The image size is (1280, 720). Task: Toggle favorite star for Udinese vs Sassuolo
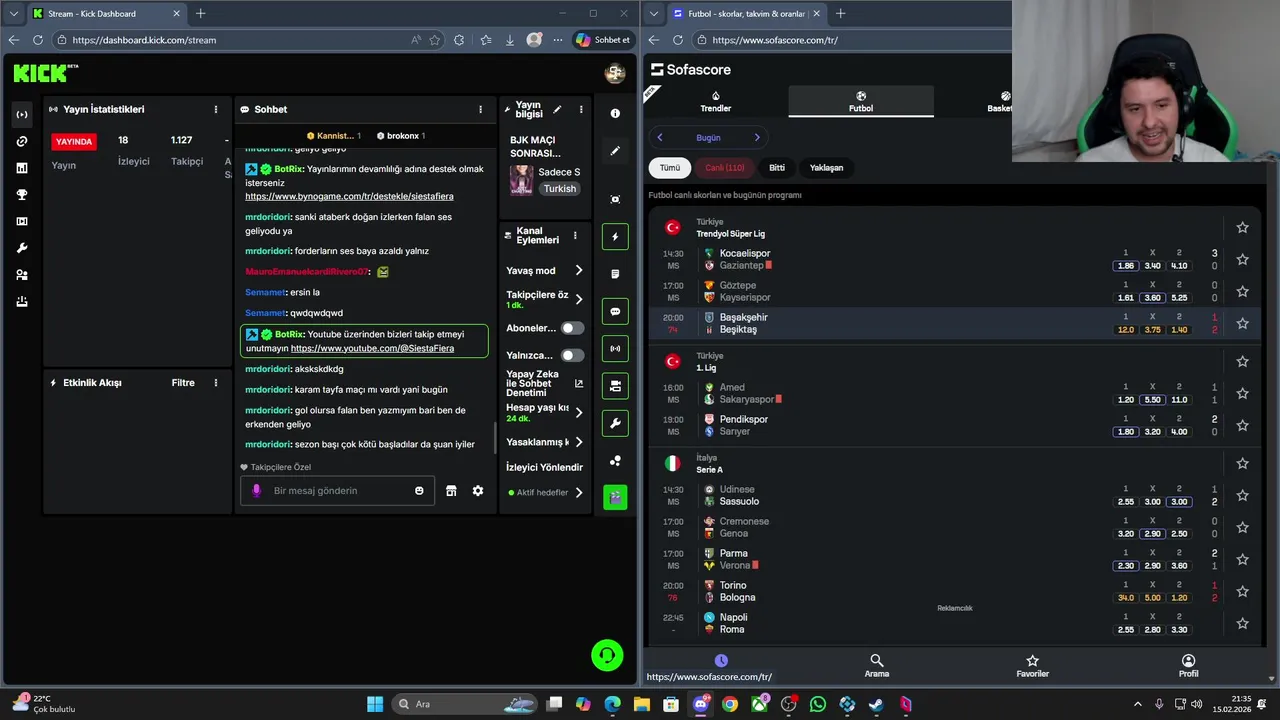click(x=1242, y=495)
